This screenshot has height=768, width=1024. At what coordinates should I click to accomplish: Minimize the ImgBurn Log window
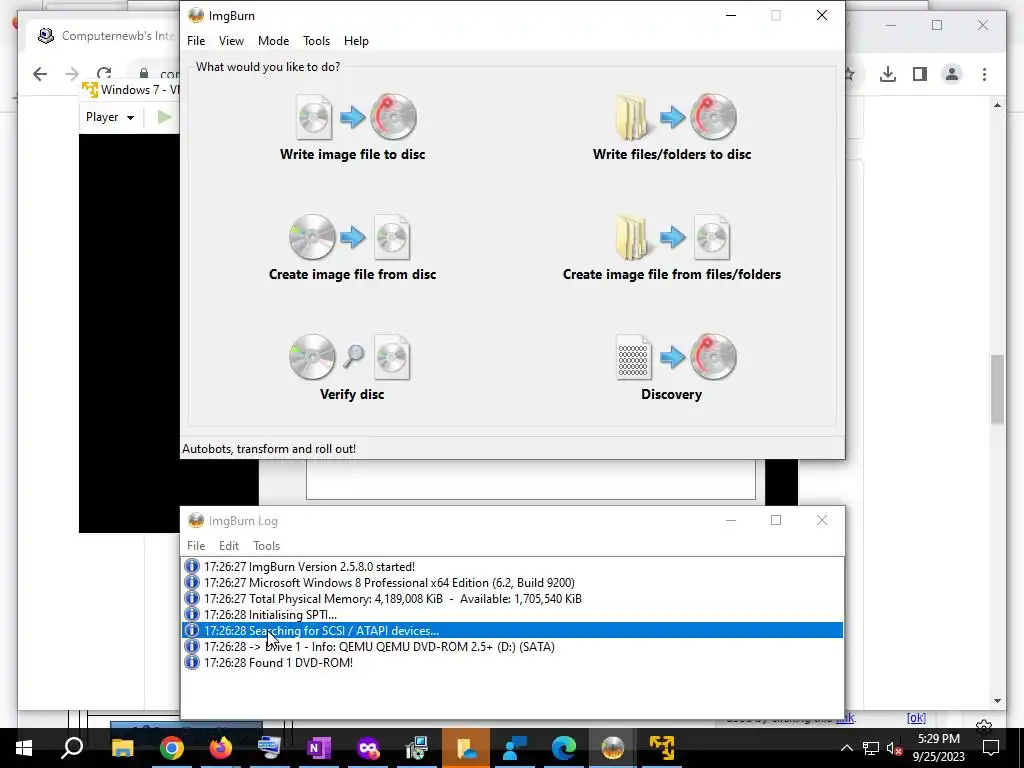point(731,520)
